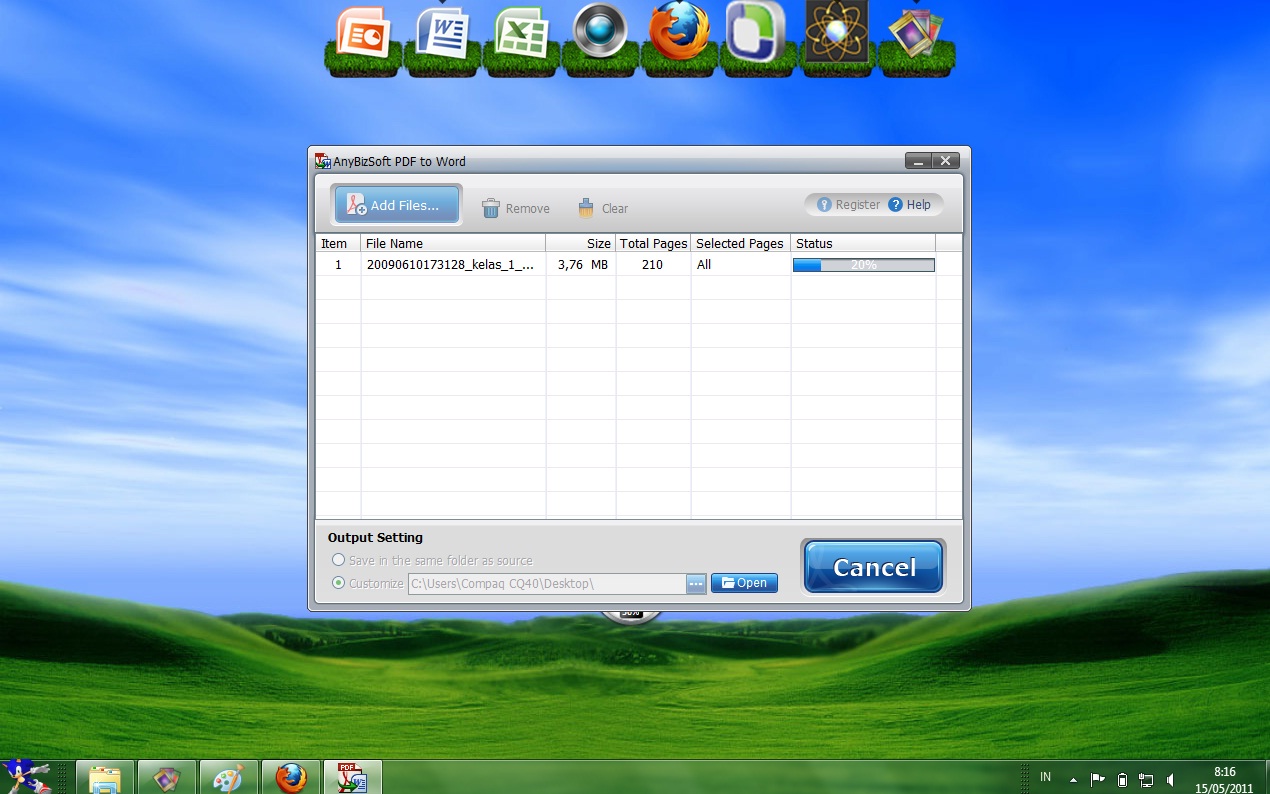The image size is (1270, 794).
Task: Switch to PDF to Word taskbar button
Action: (x=353, y=778)
